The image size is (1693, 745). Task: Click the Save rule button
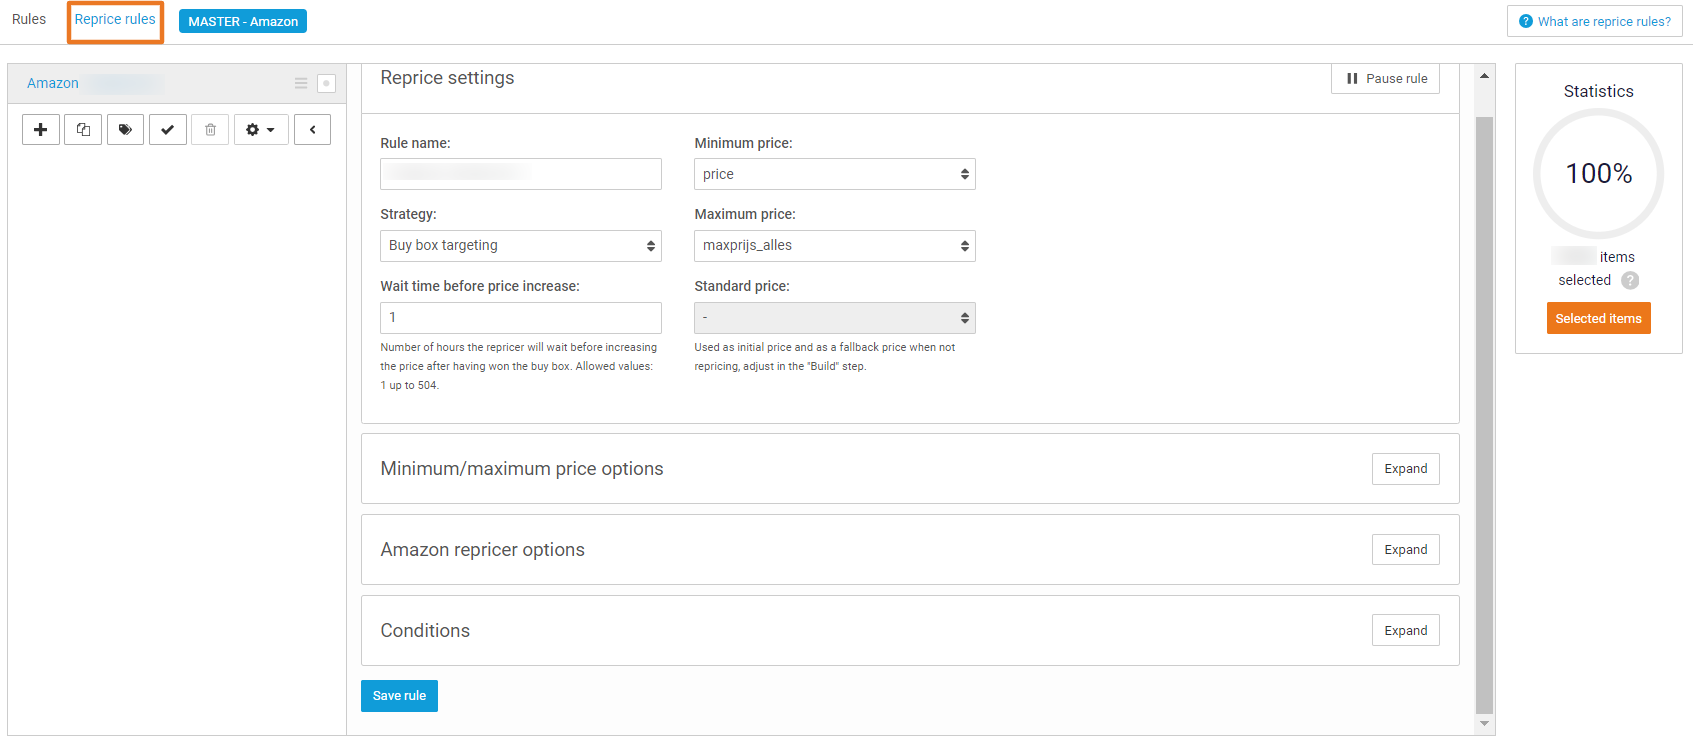point(399,696)
